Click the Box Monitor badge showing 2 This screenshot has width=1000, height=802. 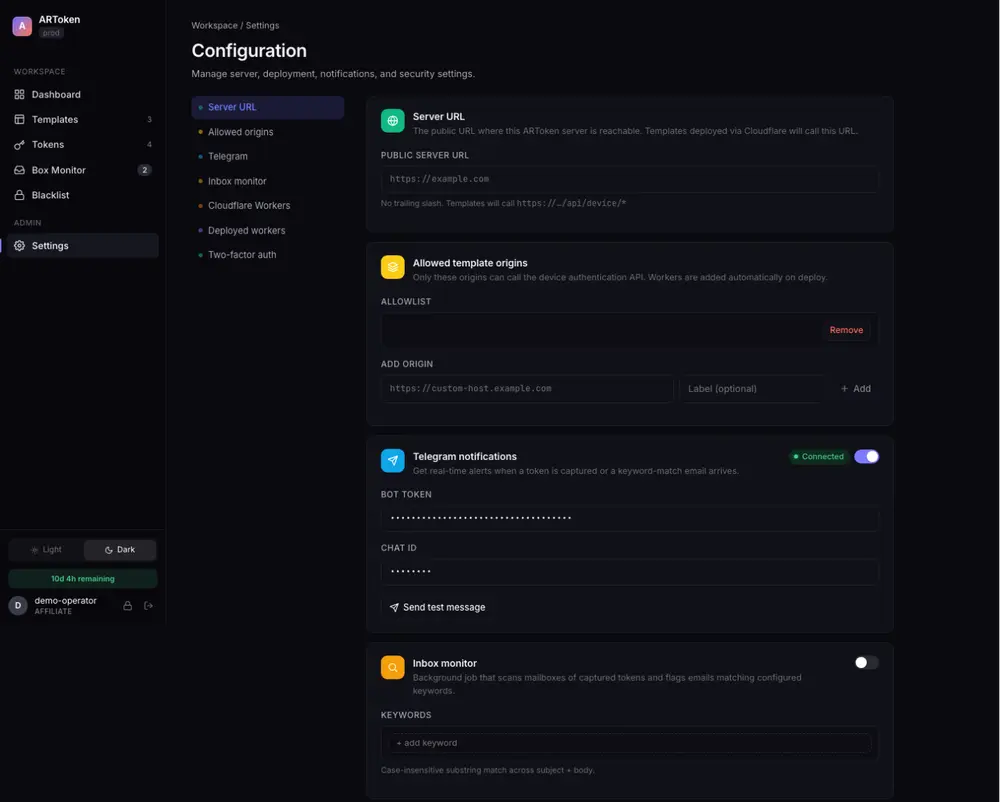click(x=145, y=170)
